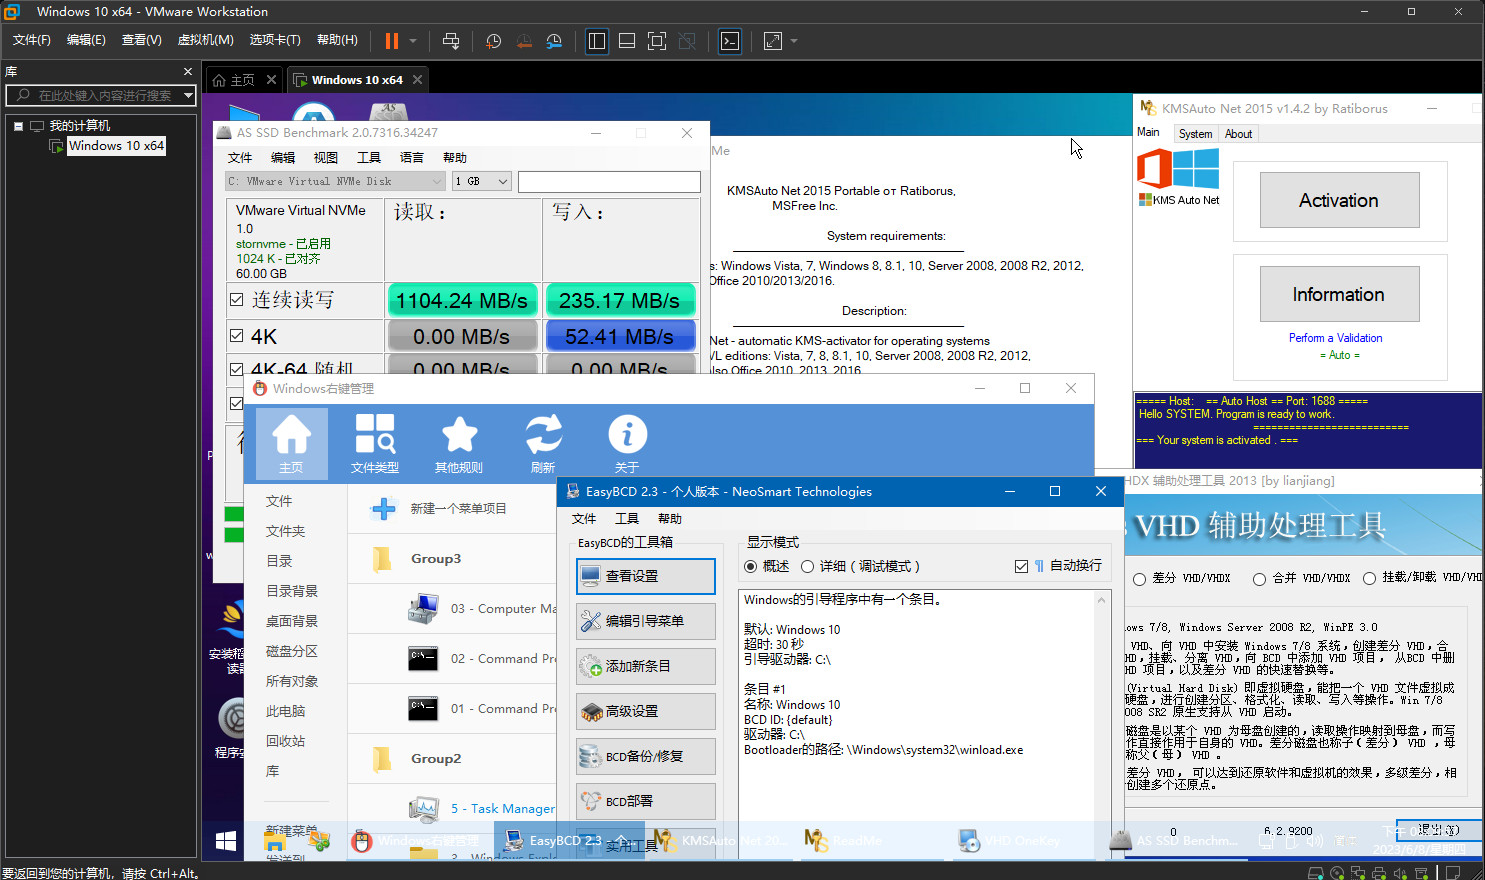Switch to the System tab in KMSAuto
Image resolution: width=1485 pixels, height=880 pixels.
coord(1195,134)
